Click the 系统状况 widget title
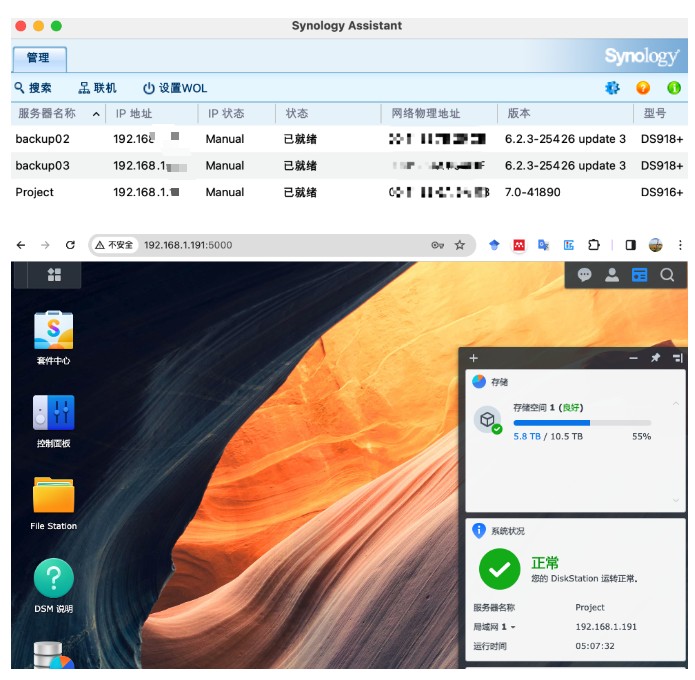This screenshot has height=680, width=695. pos(508,531)
